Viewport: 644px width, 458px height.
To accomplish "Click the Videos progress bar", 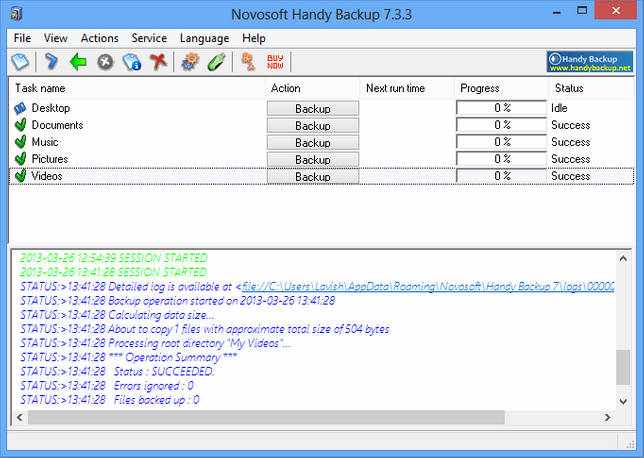I will point(501,176).
